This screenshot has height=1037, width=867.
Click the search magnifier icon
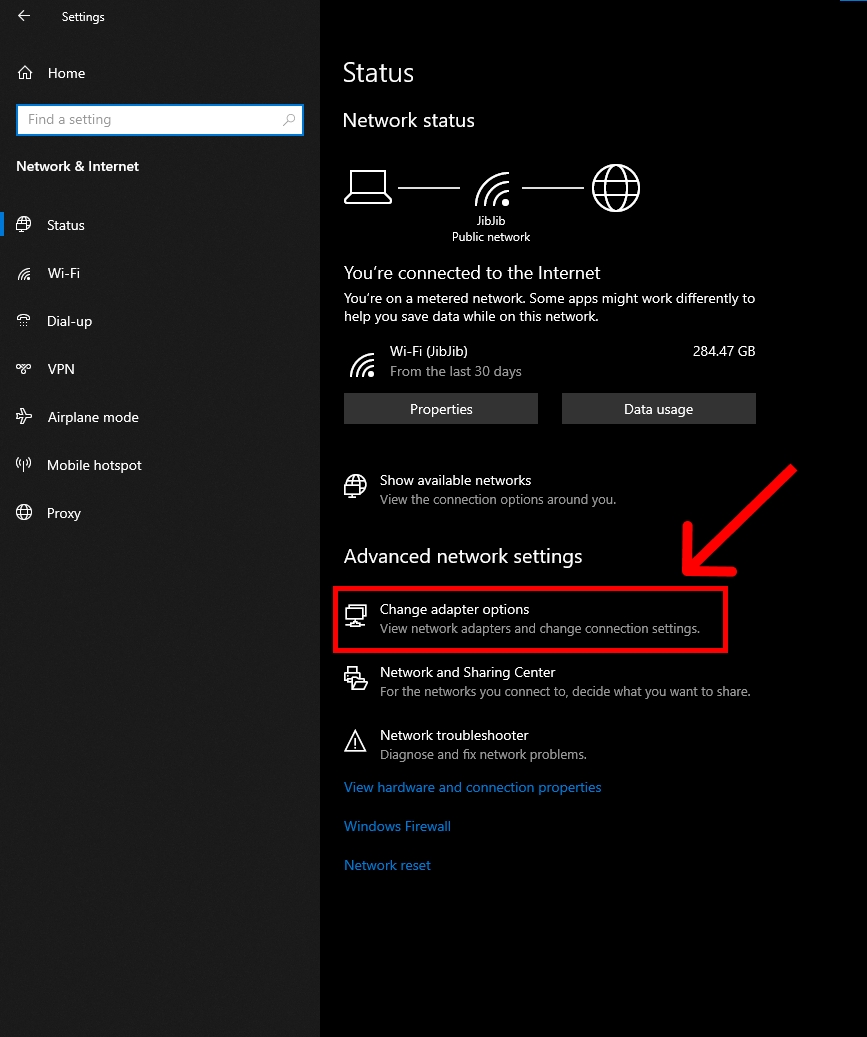click(x=289, y=120)
